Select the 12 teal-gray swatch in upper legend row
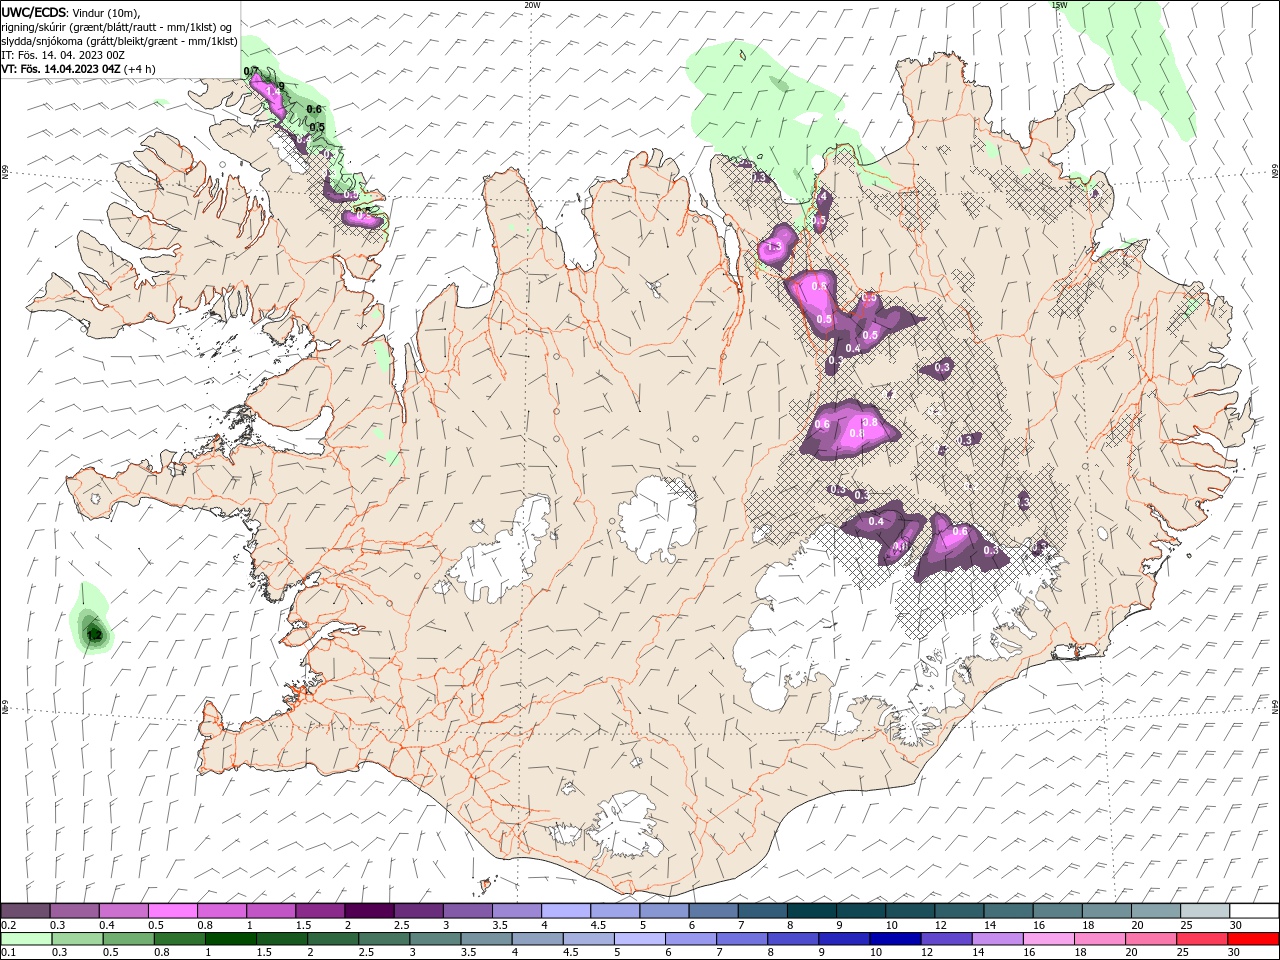This screenshot has height=960, width=1280. point(957,911)
